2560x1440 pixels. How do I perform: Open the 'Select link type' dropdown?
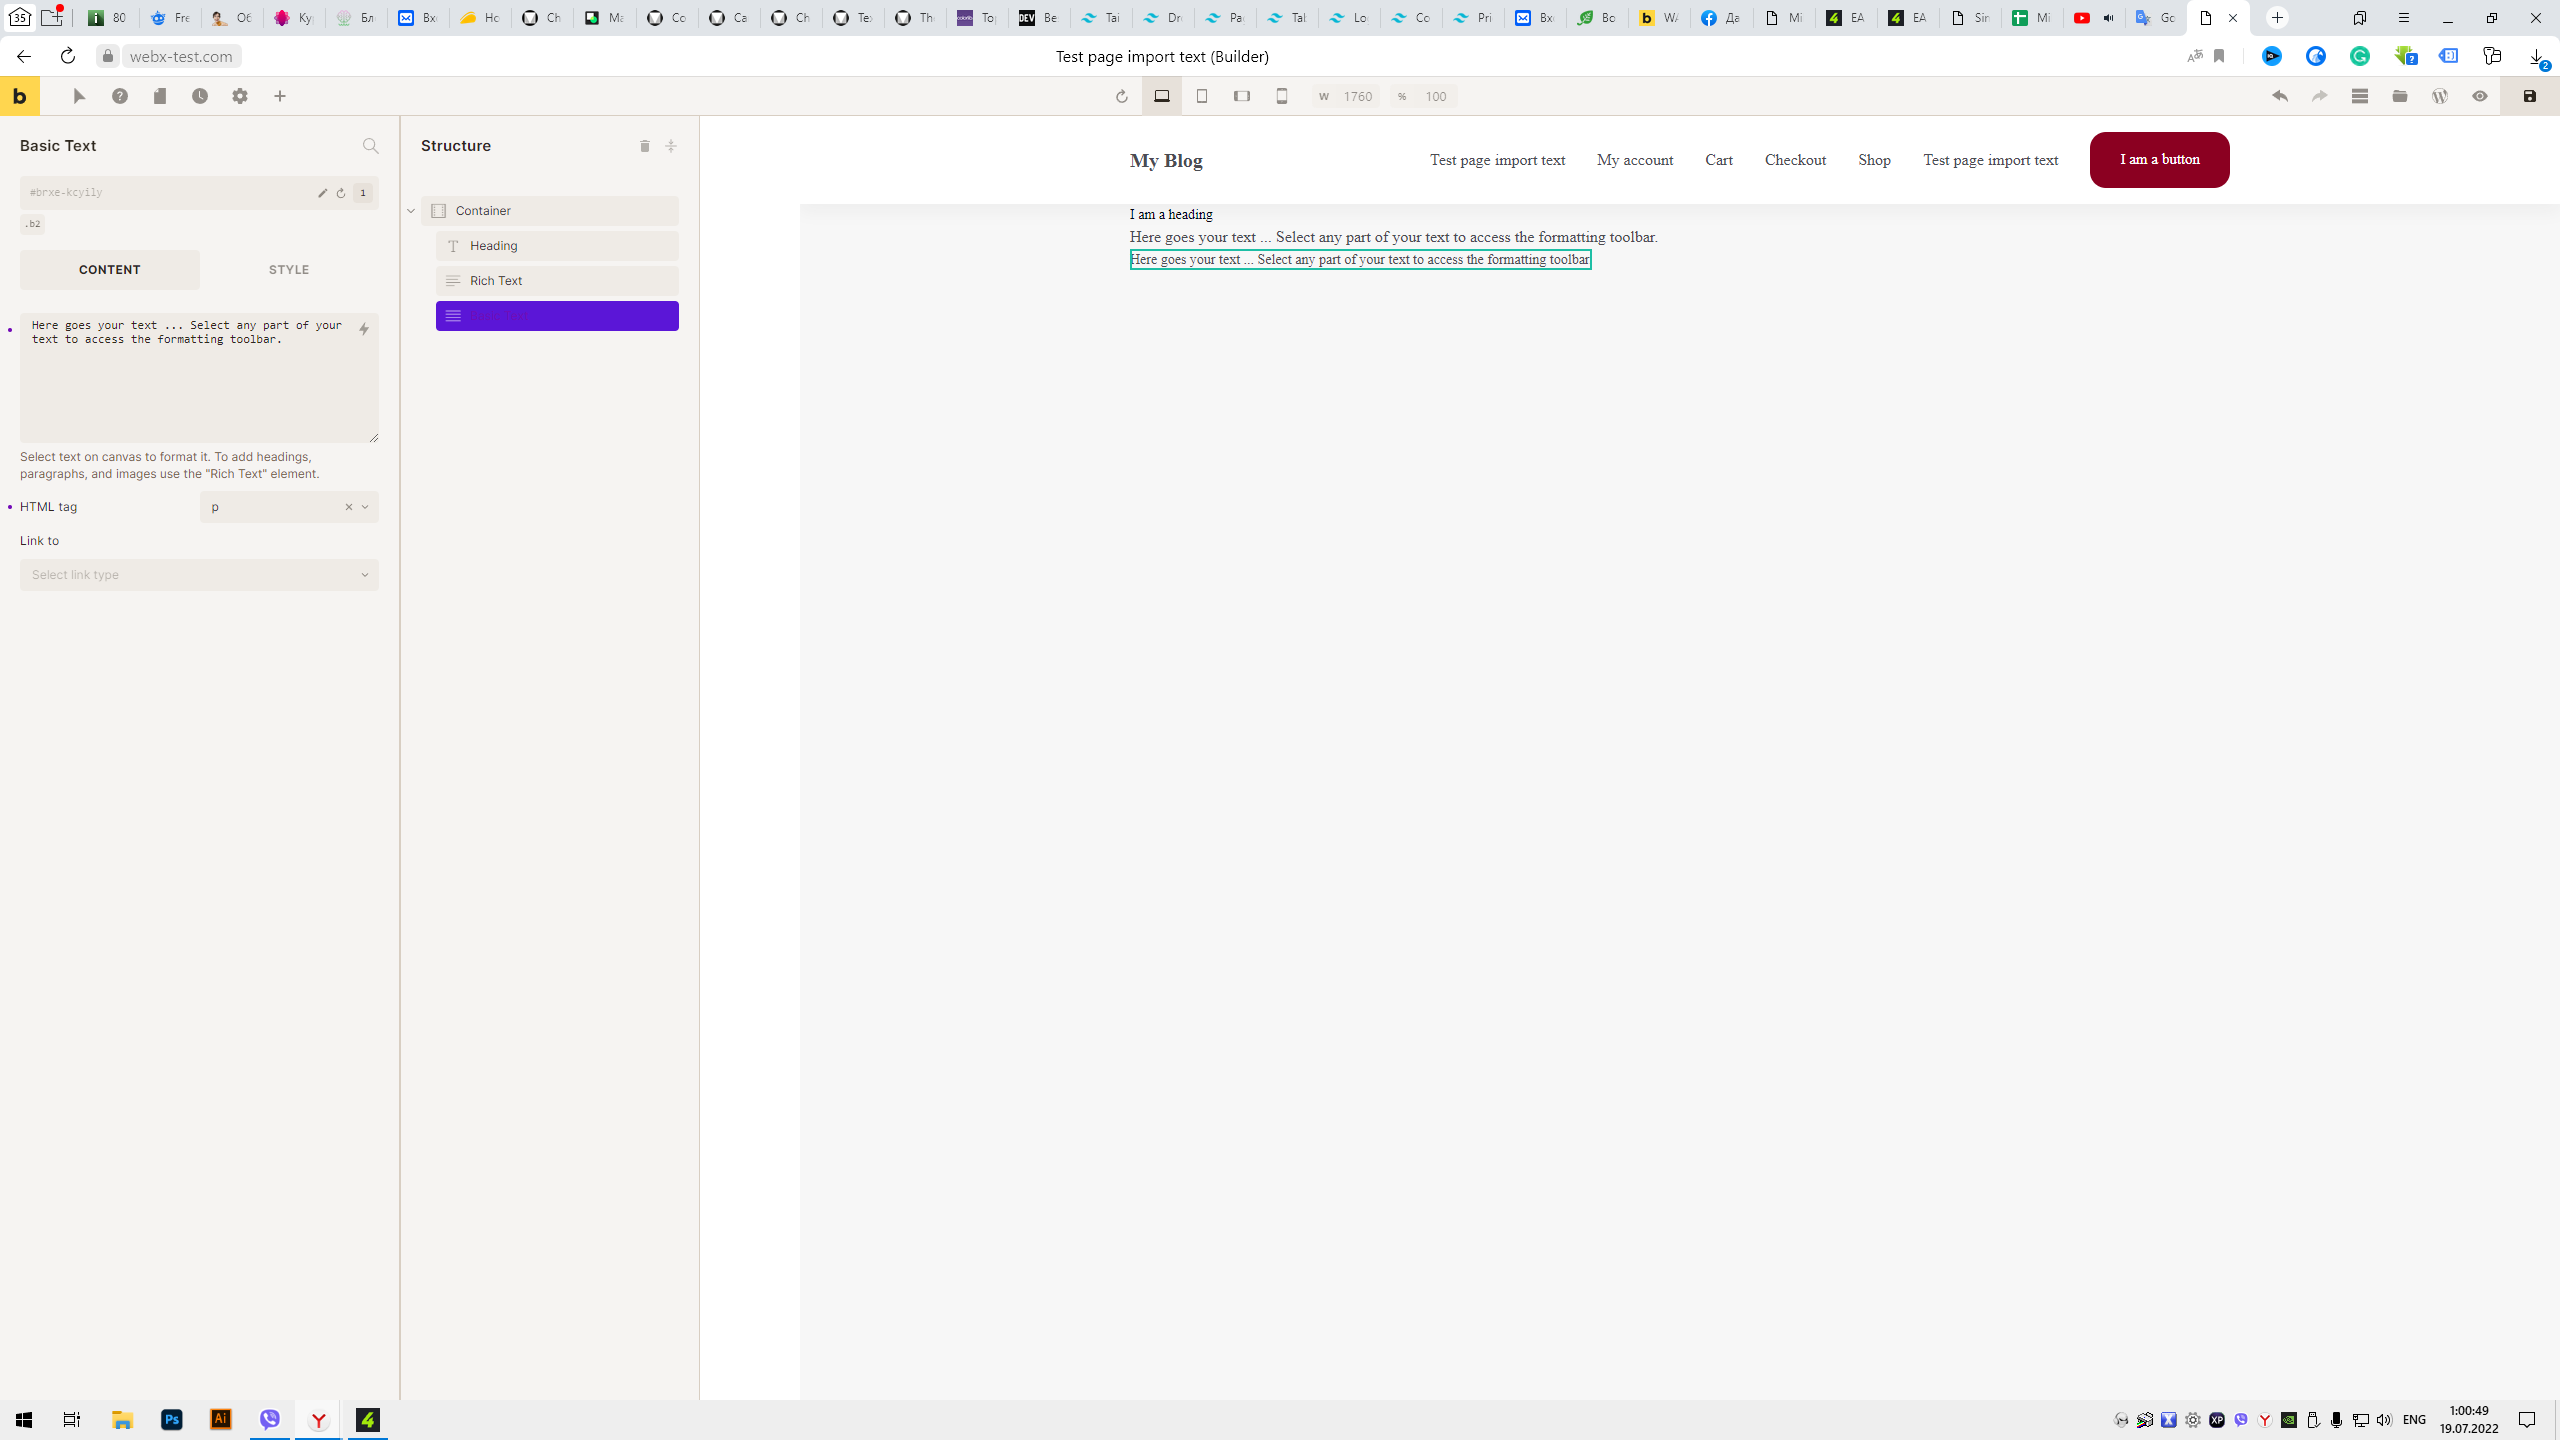click(x=199, y=575)
